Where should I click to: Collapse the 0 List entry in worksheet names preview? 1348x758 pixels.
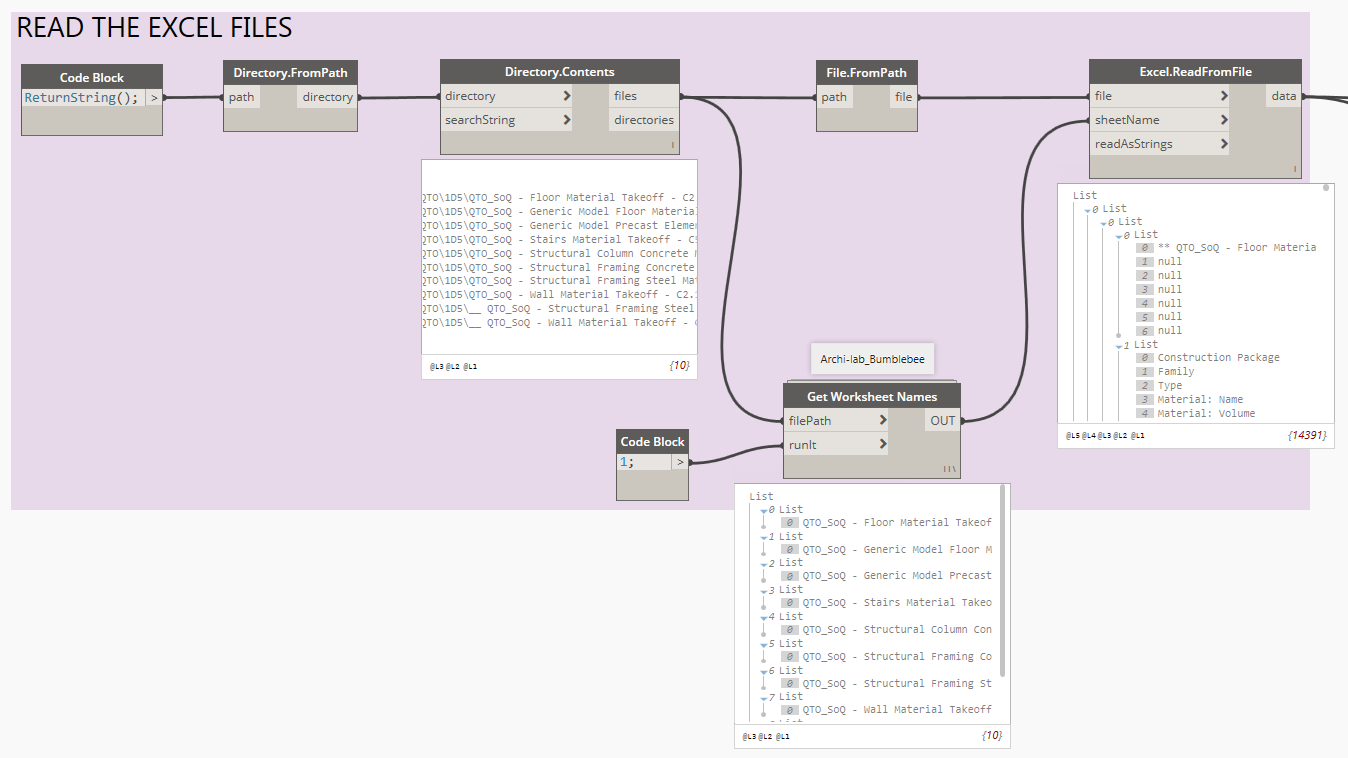(764, 509)
